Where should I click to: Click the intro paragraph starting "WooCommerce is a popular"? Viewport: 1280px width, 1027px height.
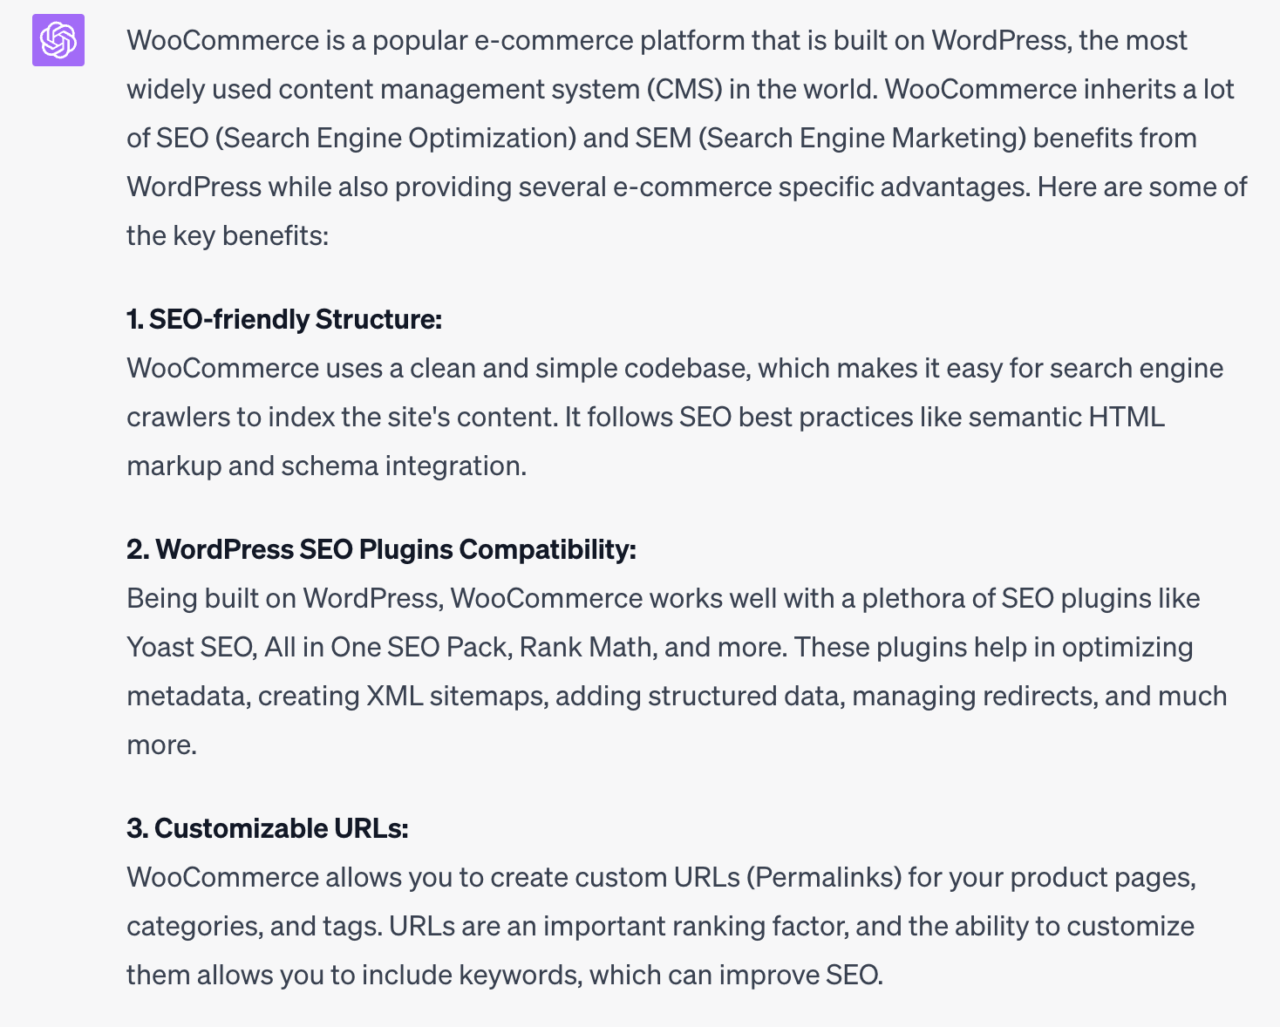pyautogui.click(x=686, y=138)
